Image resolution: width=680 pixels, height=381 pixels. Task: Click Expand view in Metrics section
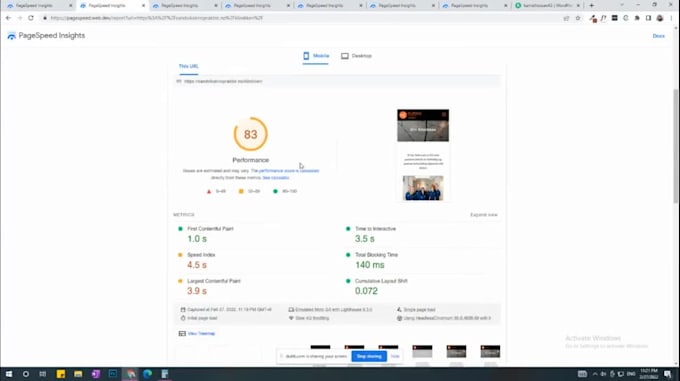484,215
